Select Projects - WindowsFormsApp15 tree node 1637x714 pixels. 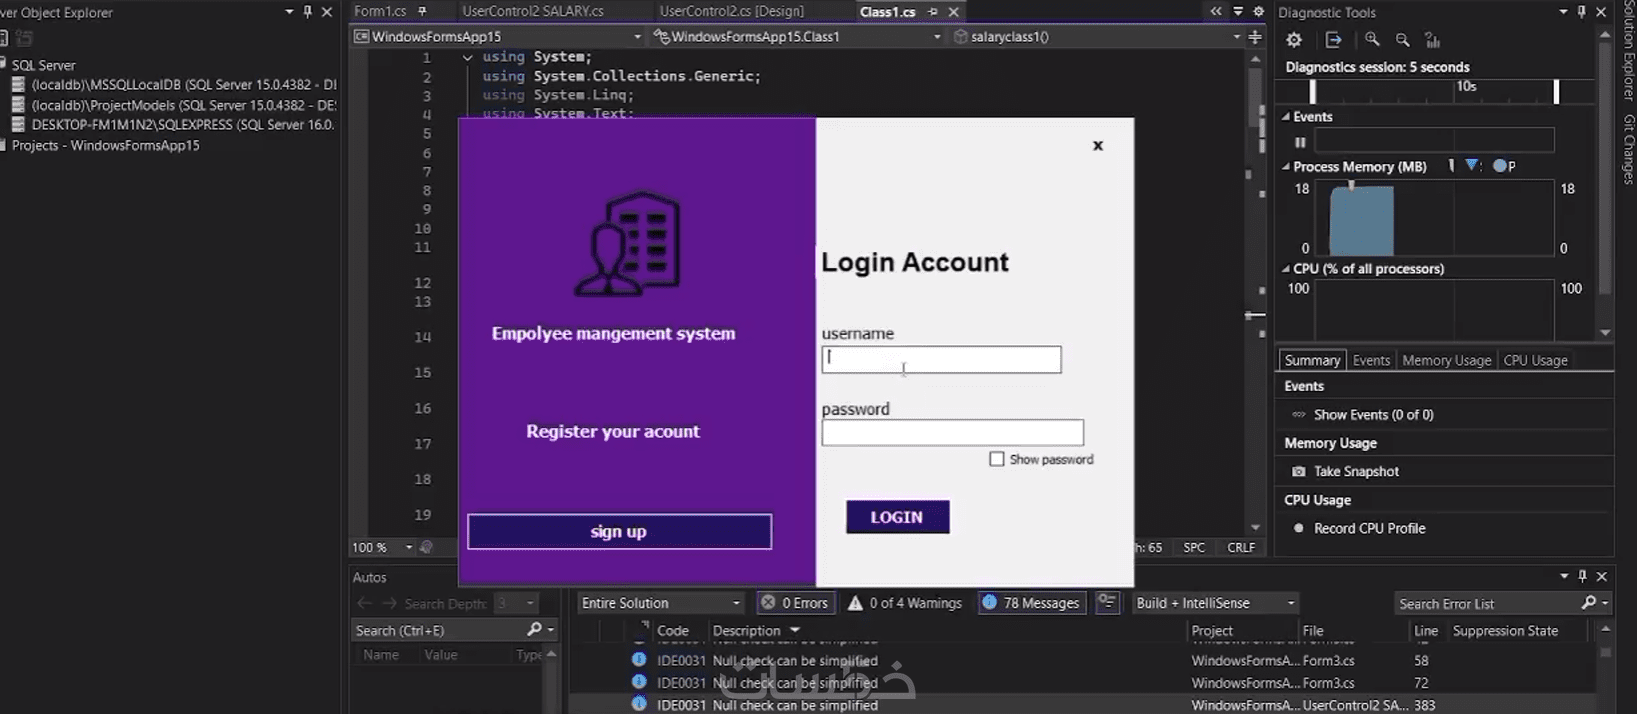[105, 145]
